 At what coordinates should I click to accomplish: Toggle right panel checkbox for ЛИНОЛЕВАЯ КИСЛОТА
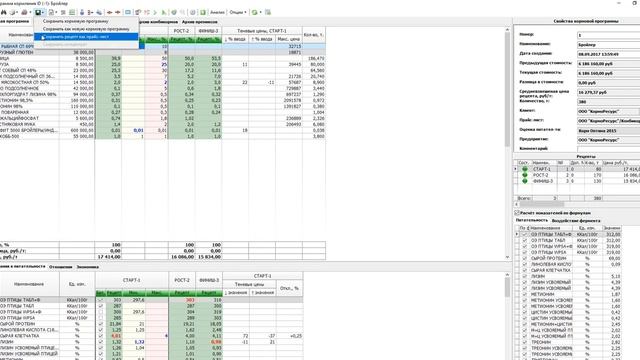click(x=525, y=264)
